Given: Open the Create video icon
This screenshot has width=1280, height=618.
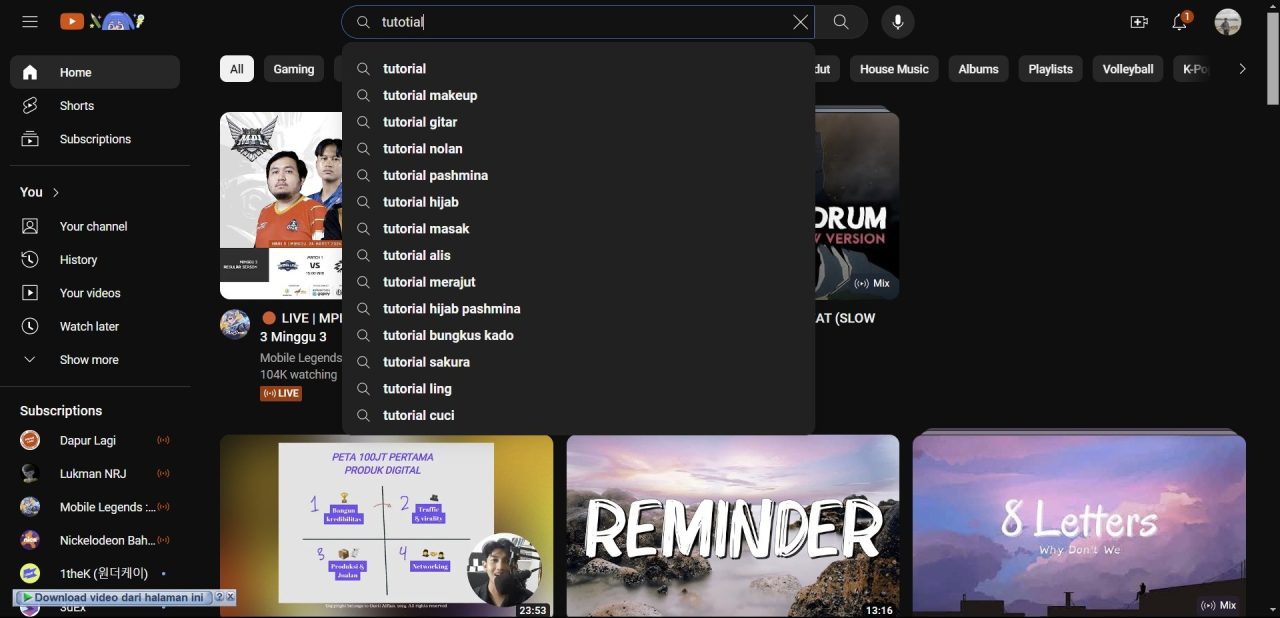Looking at the screenshot, I should click(1138, 22).
